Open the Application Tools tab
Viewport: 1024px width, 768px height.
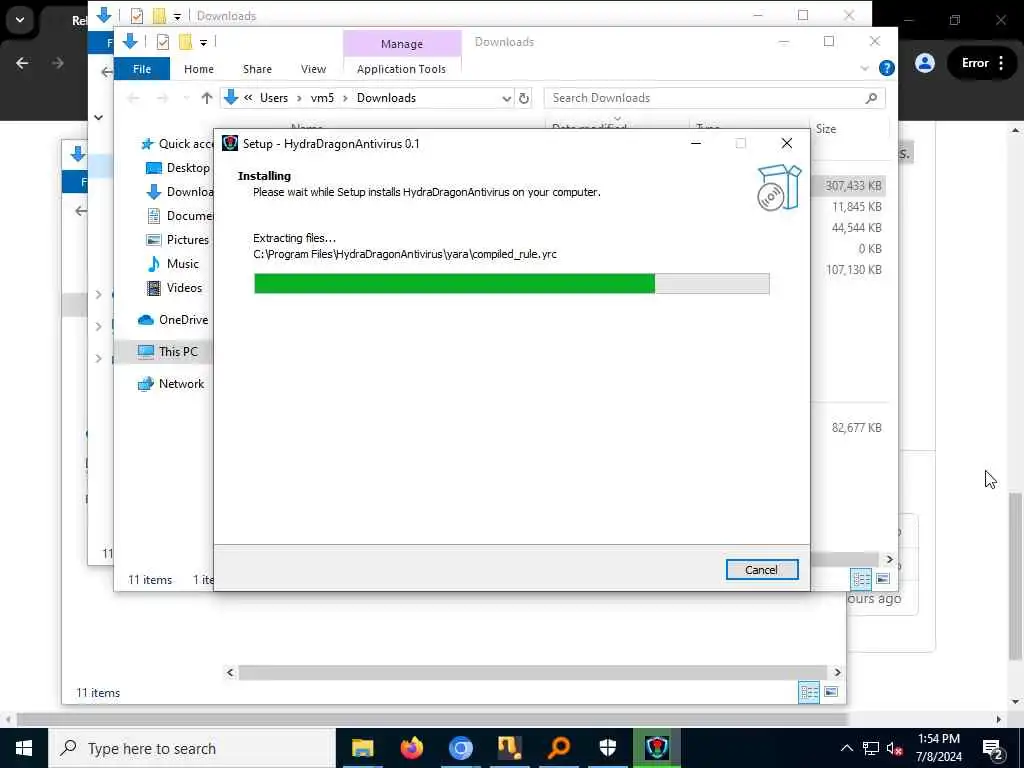tap(401, 69)
